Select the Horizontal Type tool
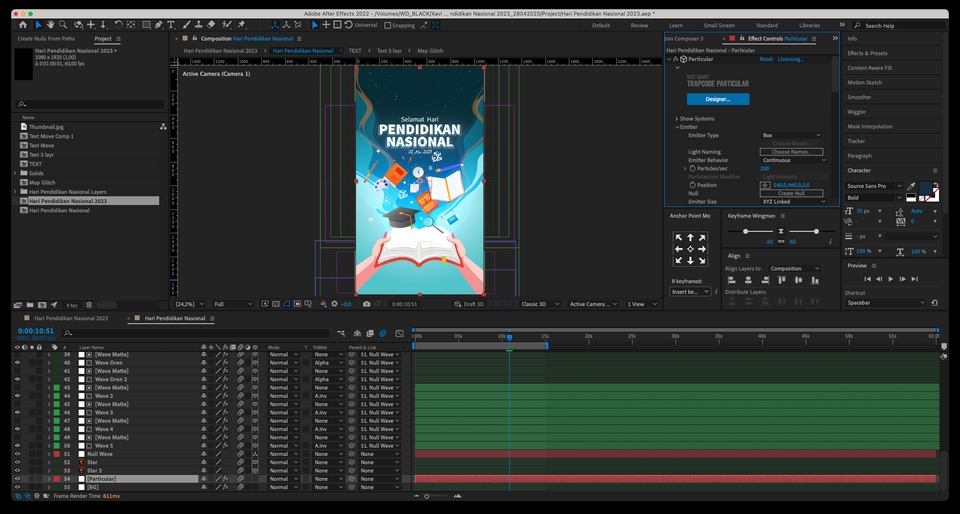The height and width of the screenshot is (514, 960). click(171, 25)
